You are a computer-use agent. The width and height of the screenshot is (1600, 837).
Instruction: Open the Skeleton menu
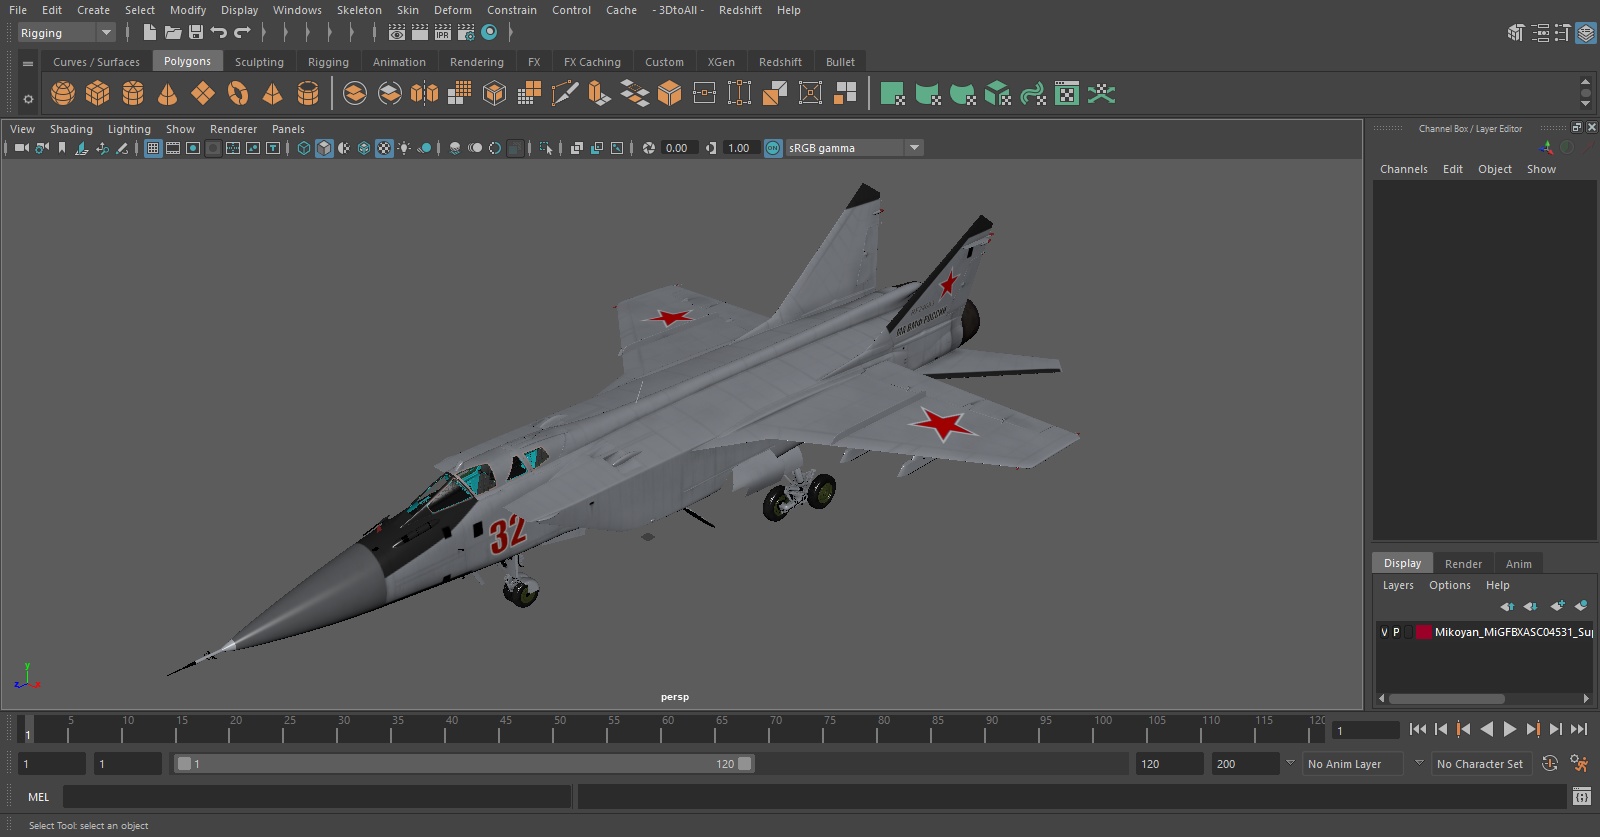click(x=359, y=10)
